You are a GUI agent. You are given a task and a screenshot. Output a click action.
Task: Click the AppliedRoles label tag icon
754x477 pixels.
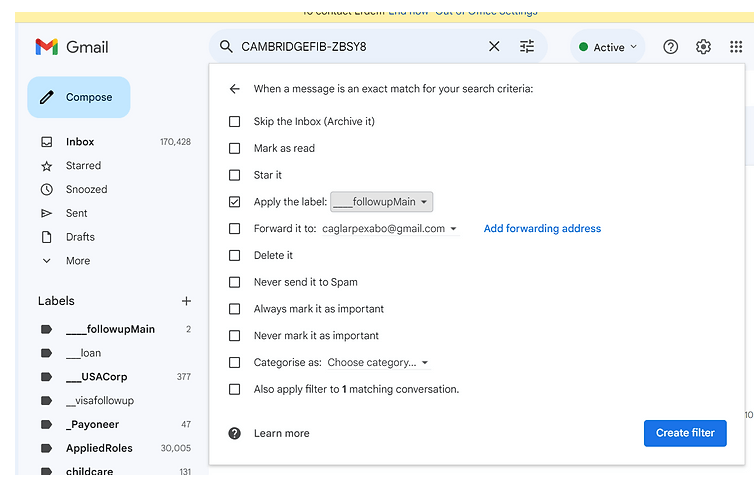[46, 448]
